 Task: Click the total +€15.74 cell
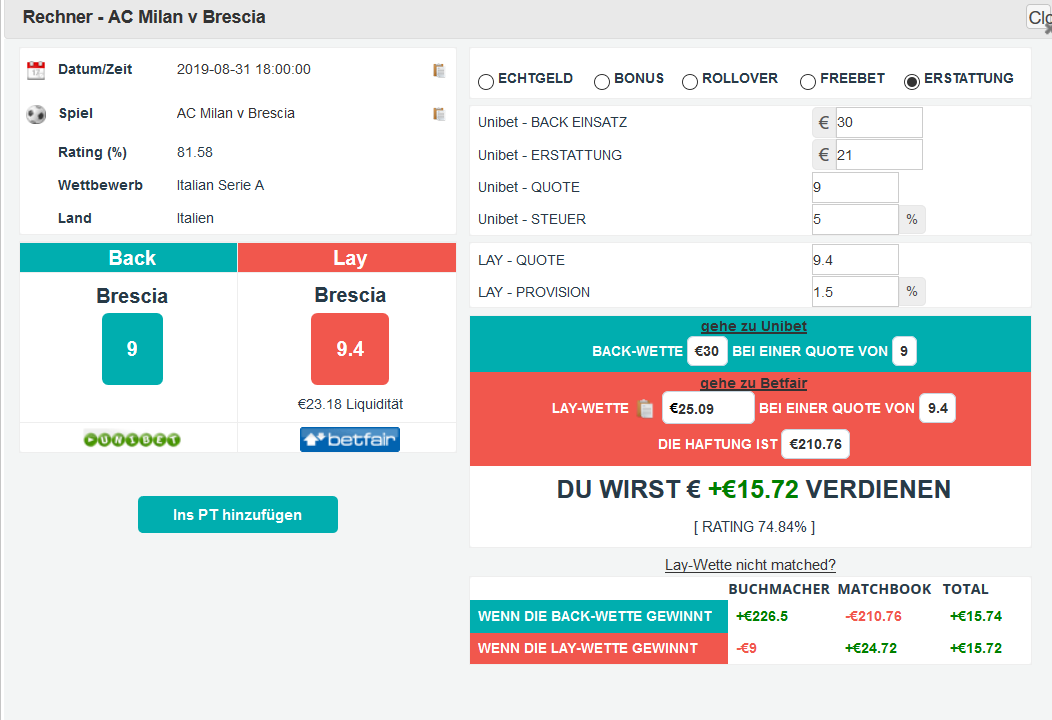[x=976, y=616]
